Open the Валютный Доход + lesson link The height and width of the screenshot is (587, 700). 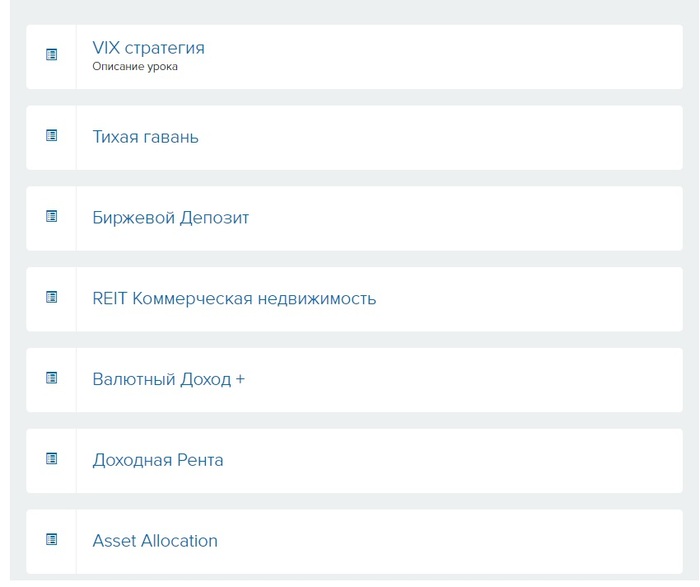point(169,379)
